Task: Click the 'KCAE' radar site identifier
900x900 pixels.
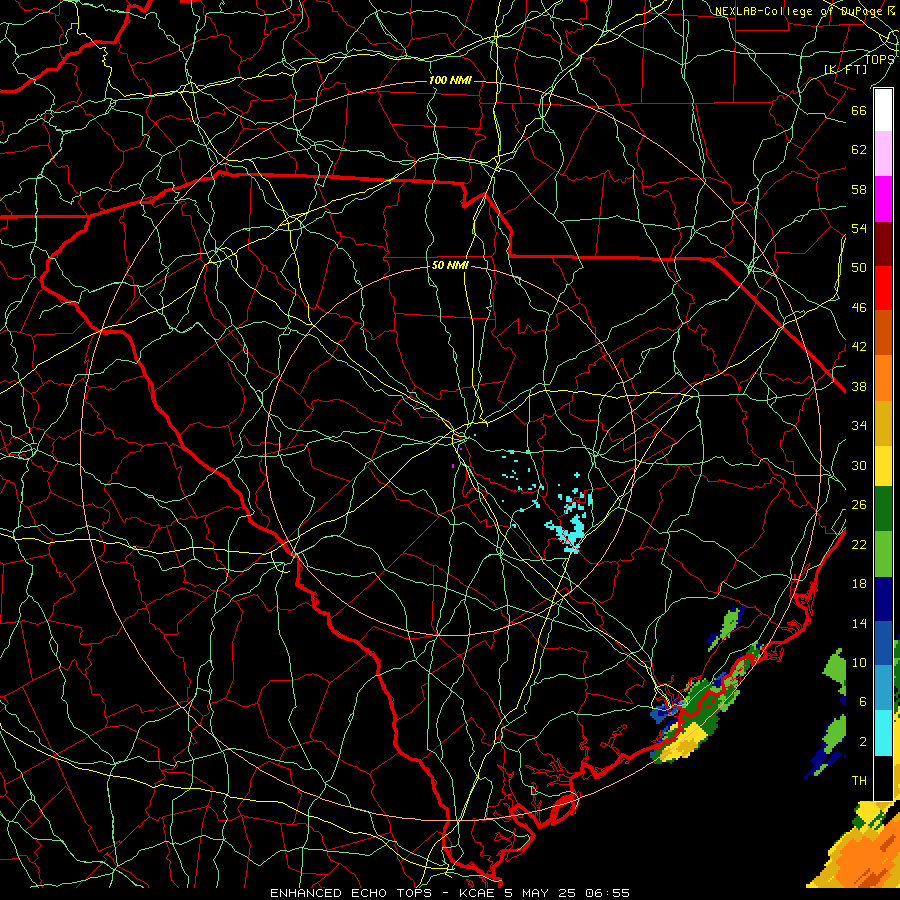Action: tap(476, 893)
